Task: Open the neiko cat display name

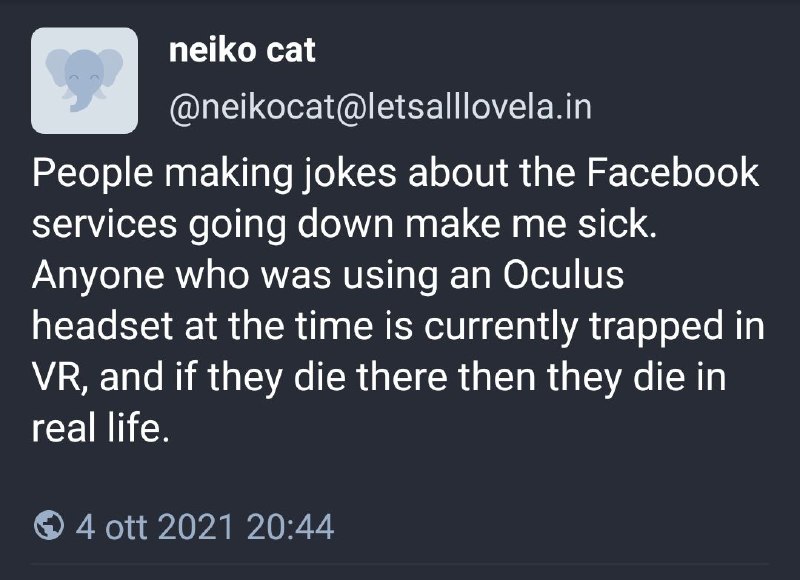Action: pos(243,50)
